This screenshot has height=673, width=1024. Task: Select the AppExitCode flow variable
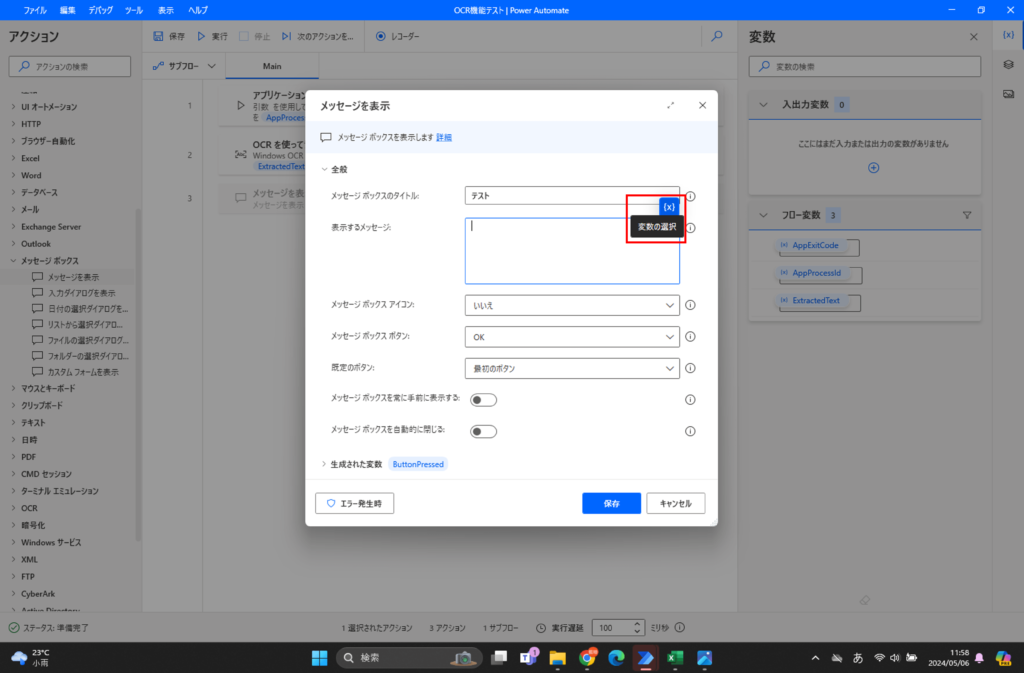(816, 245)
